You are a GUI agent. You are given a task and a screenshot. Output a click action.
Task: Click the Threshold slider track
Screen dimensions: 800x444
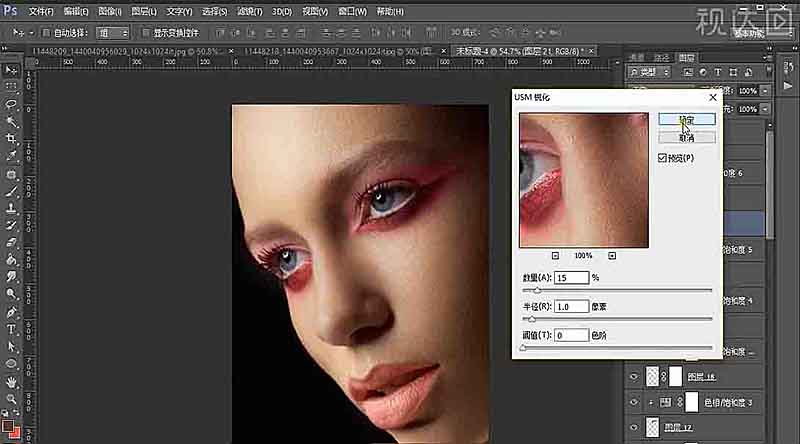617,348
